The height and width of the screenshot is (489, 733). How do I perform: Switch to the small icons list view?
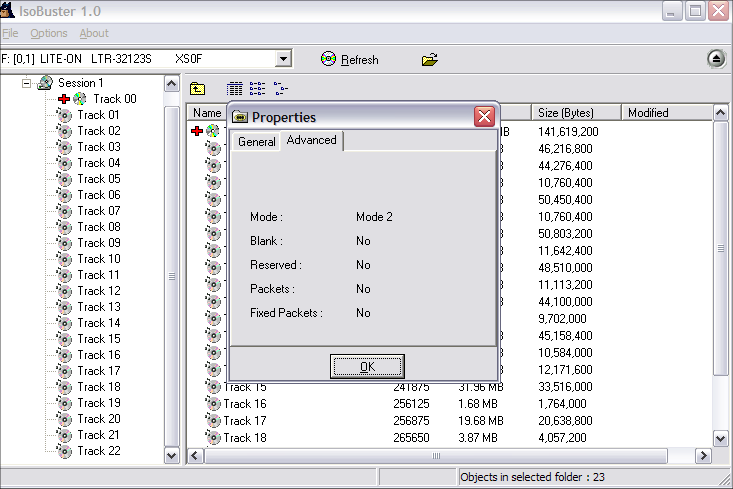click(x=257, y=89)
